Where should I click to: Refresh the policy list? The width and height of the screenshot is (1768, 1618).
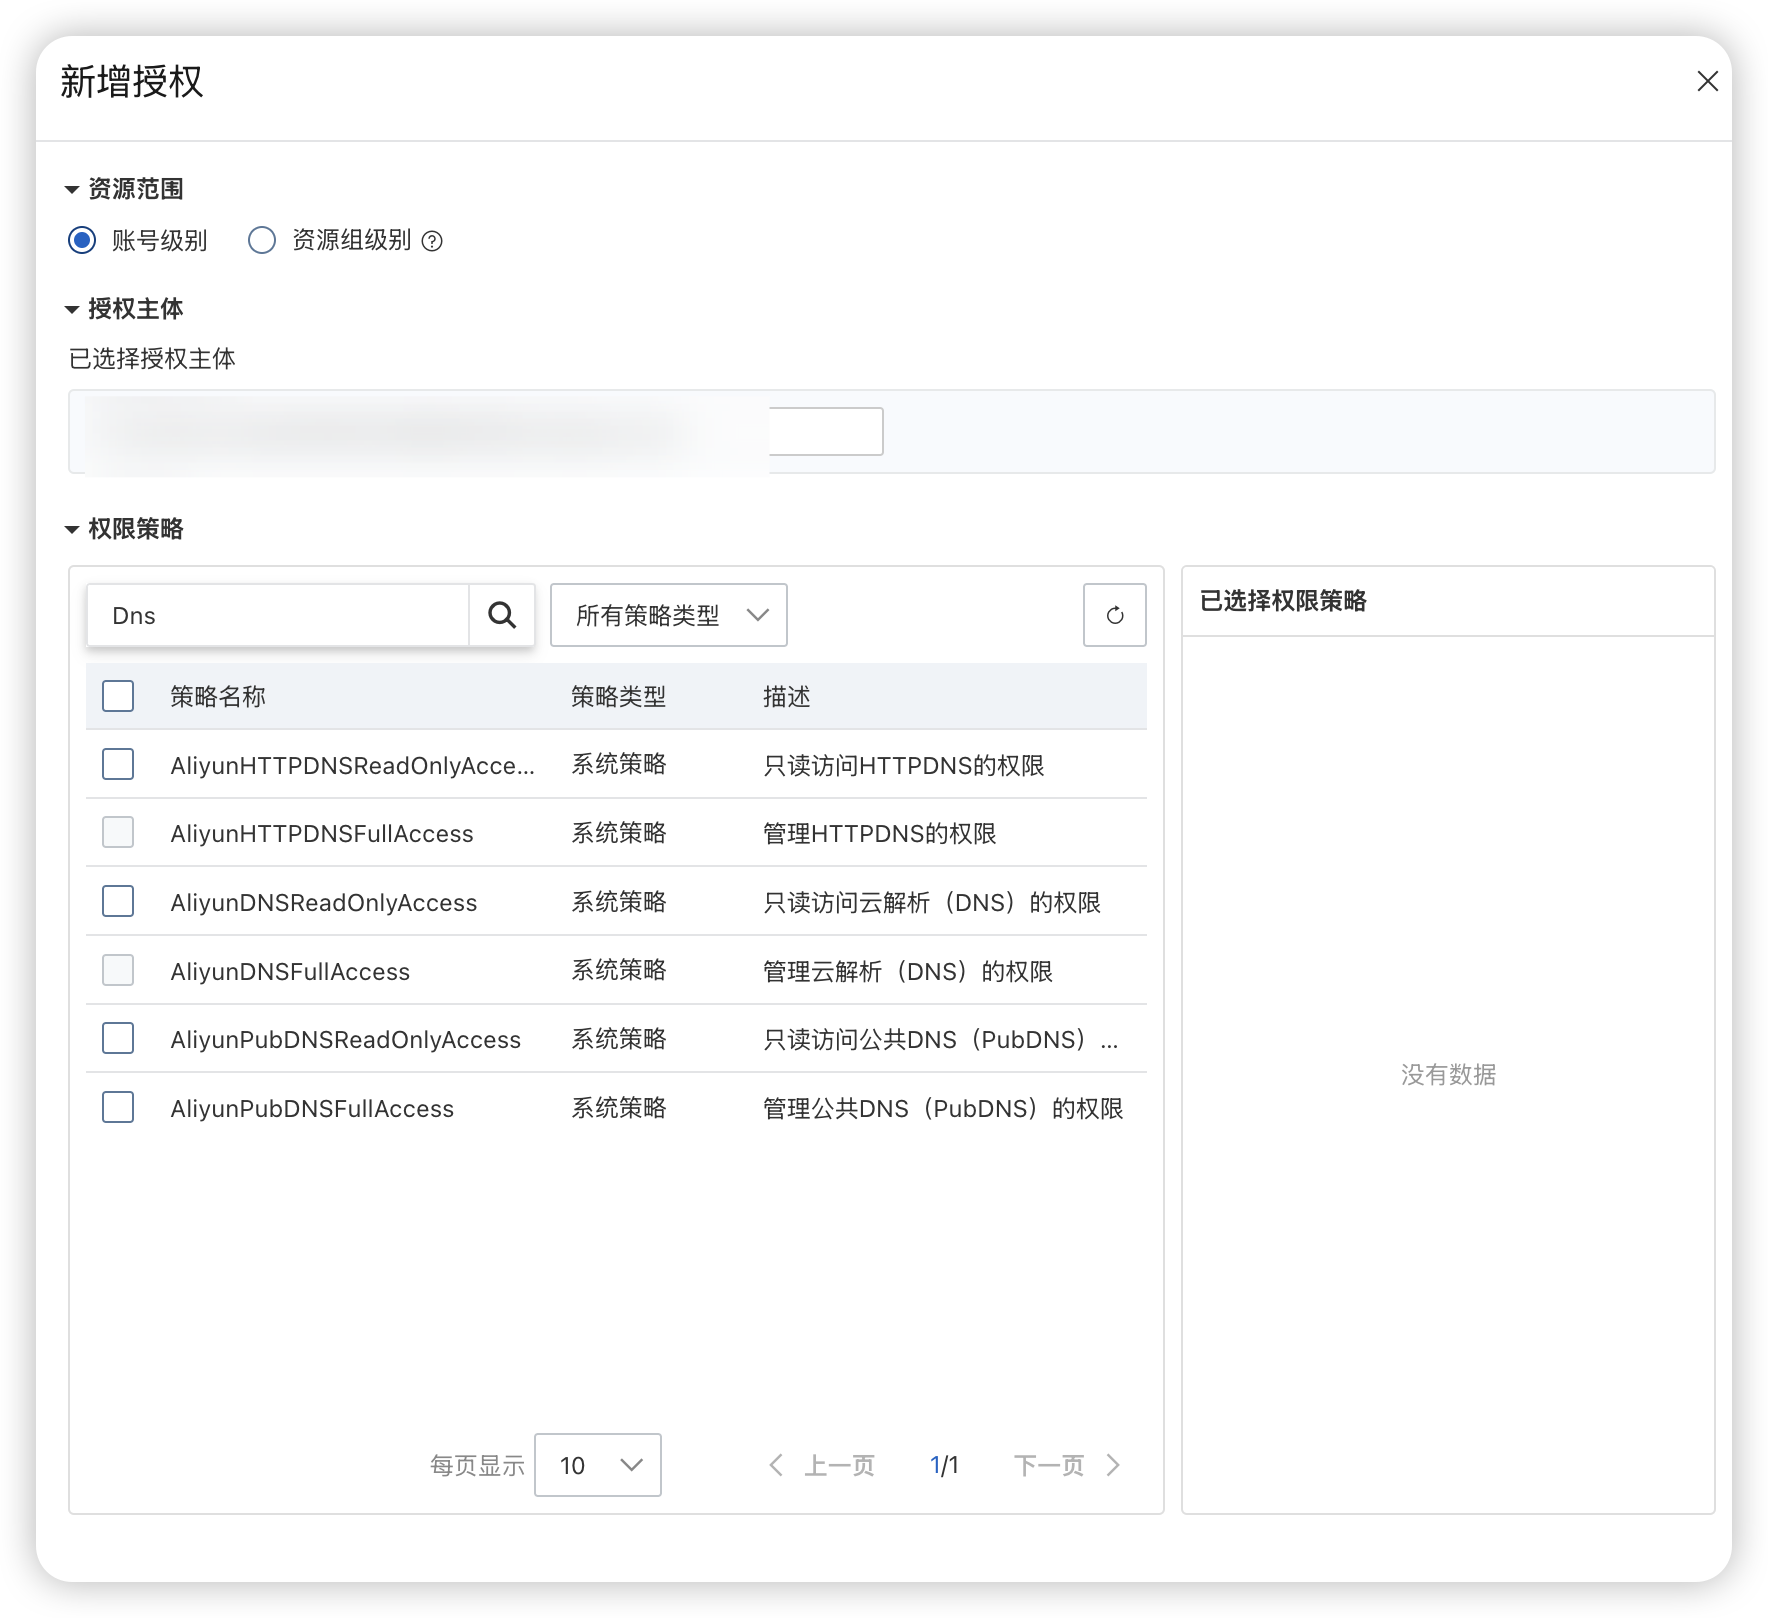coord(1115,615)
